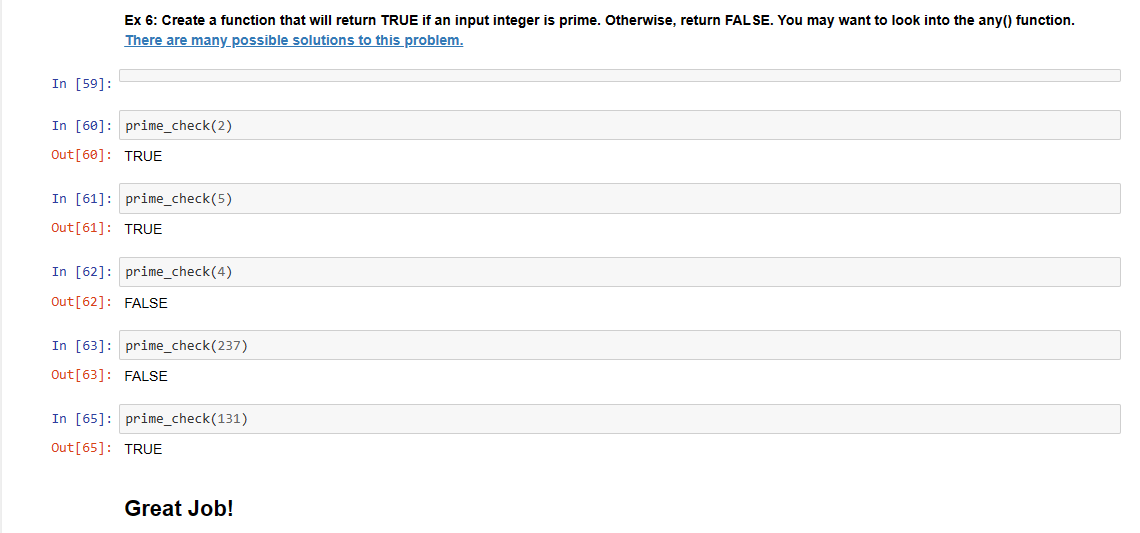Select the prime_check(2) code cell
Screen dimensions: 1140x533
click(619, 125)
